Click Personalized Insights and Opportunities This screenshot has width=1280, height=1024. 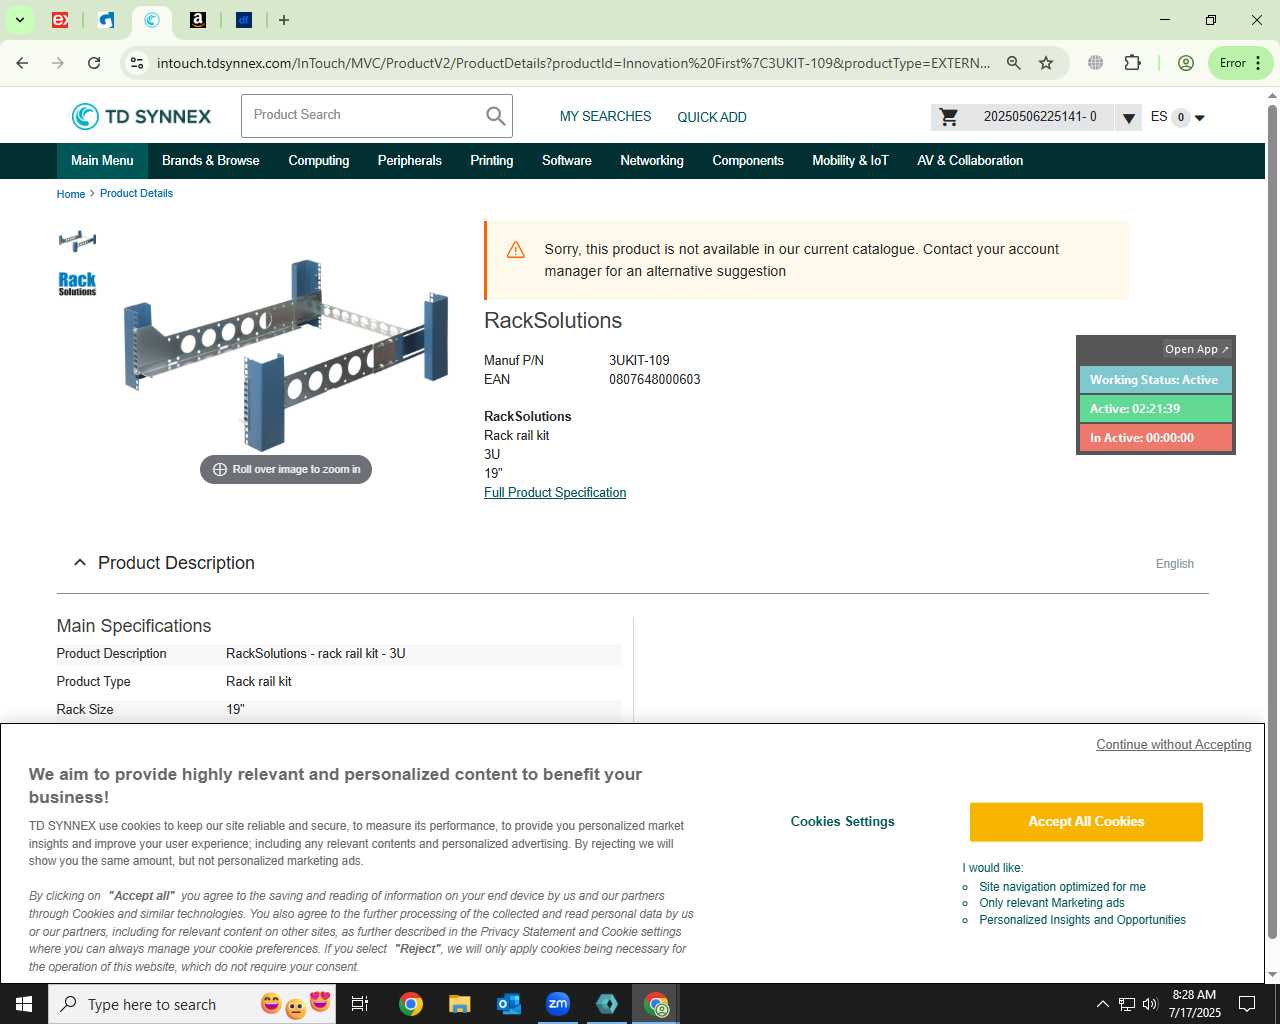[x=1082, y=920]
